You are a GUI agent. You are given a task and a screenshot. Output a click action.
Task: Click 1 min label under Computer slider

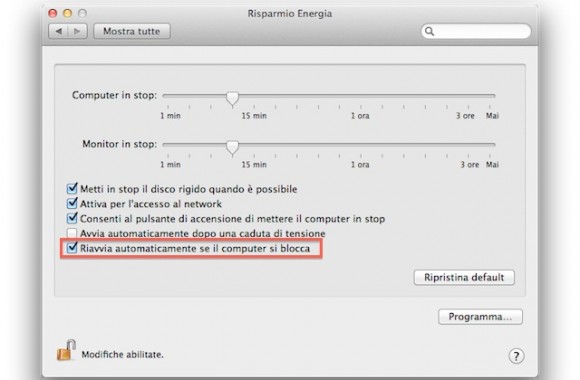[170, 116]
